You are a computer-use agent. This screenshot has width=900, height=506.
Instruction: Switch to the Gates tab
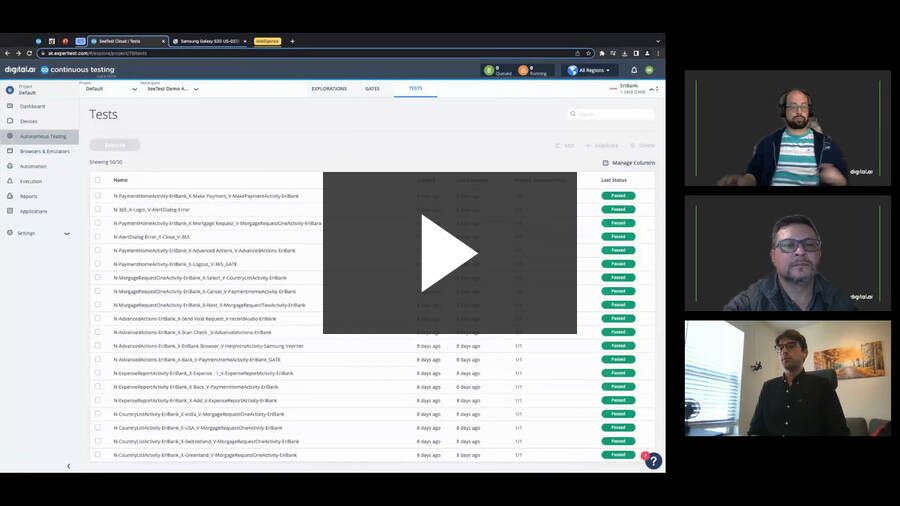coord(372,89)
